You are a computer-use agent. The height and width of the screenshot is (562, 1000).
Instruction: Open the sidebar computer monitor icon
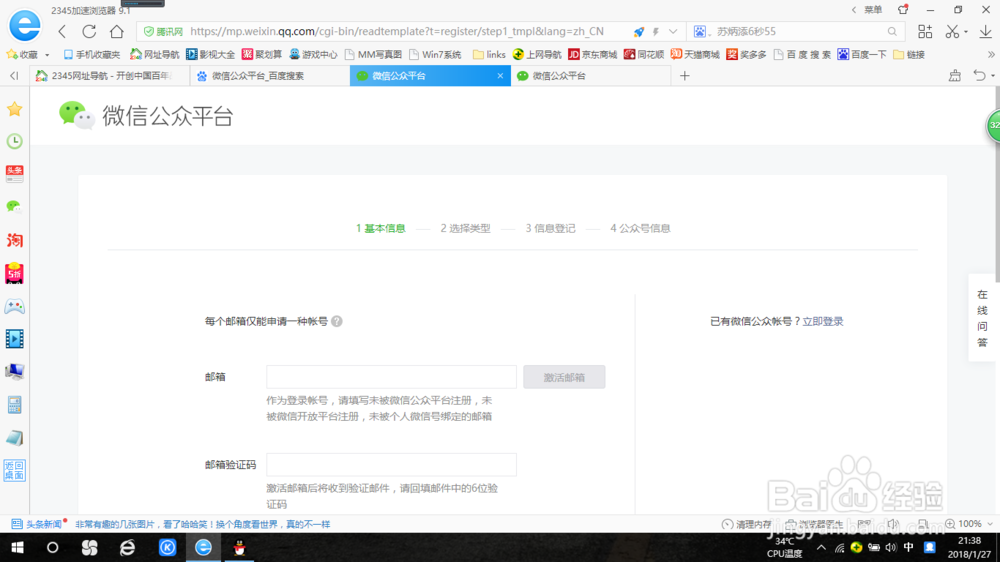click(15, 371)
